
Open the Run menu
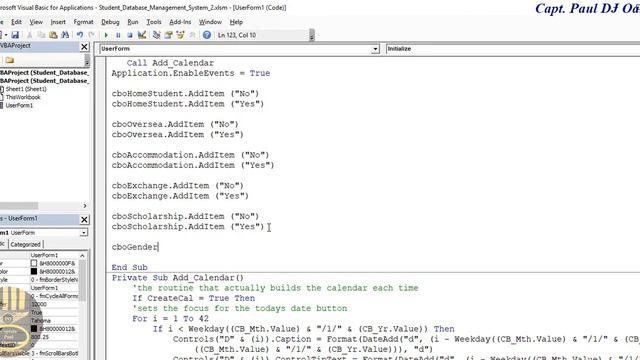[x=133, y=22]
